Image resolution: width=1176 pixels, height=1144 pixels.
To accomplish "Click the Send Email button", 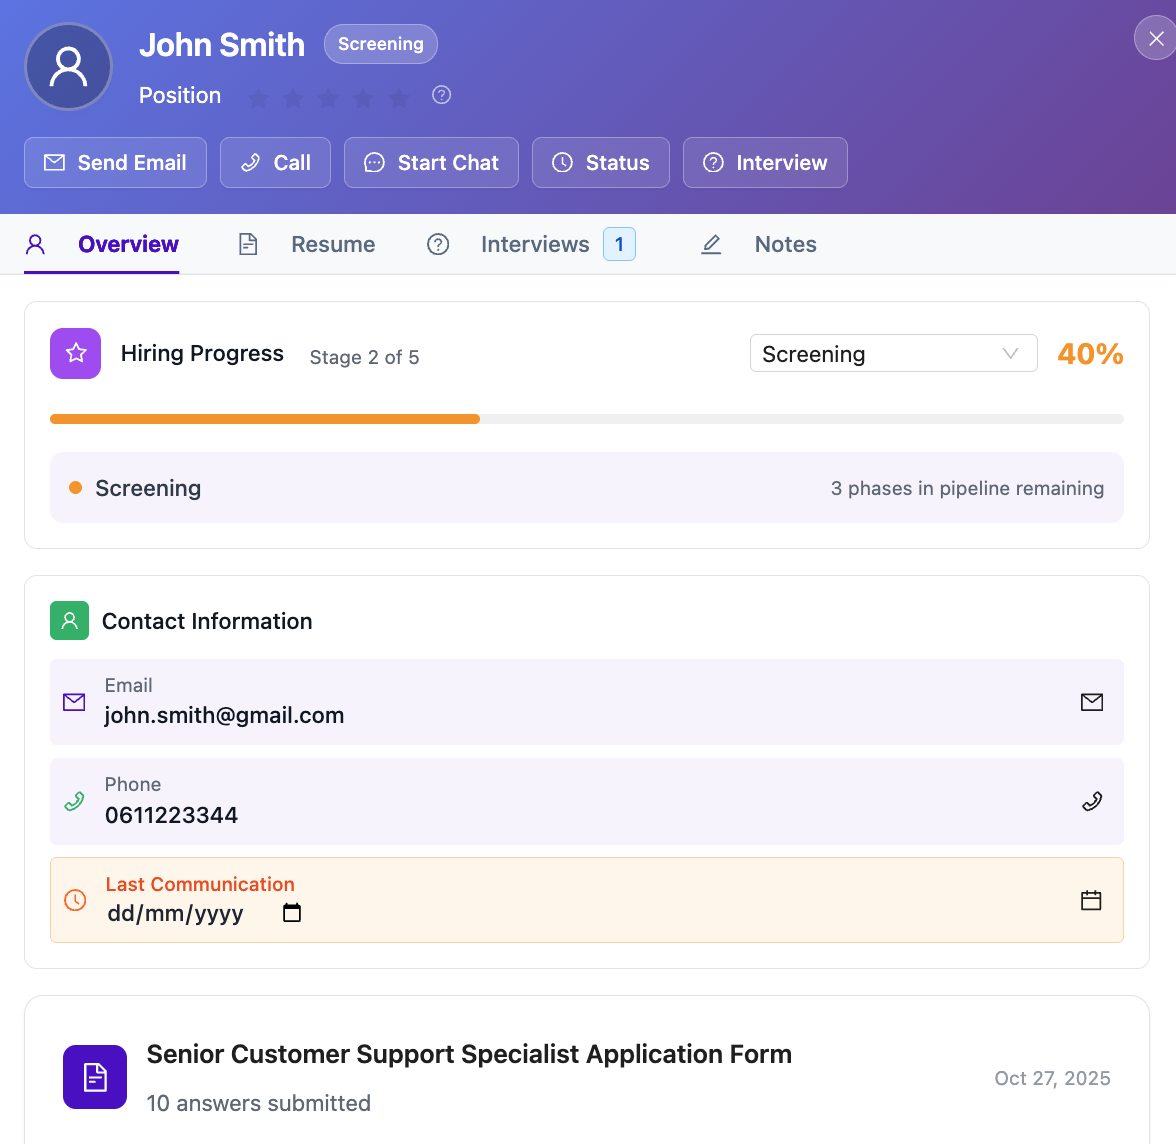I will (115, 162).
